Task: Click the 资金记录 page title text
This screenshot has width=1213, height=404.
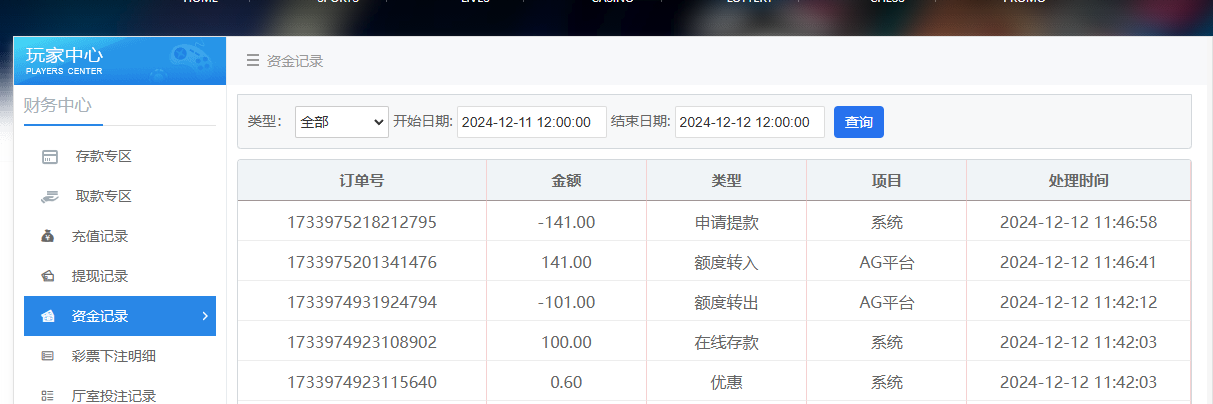Action: (295, 61)
